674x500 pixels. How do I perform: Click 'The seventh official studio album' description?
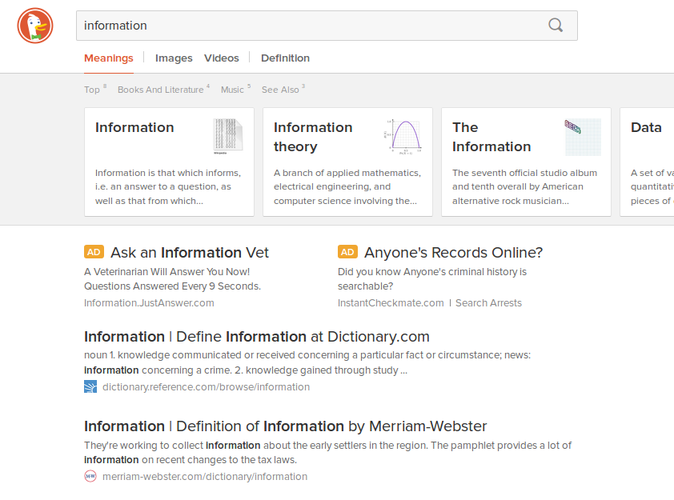pyautogui.click(x=524, y=187)
